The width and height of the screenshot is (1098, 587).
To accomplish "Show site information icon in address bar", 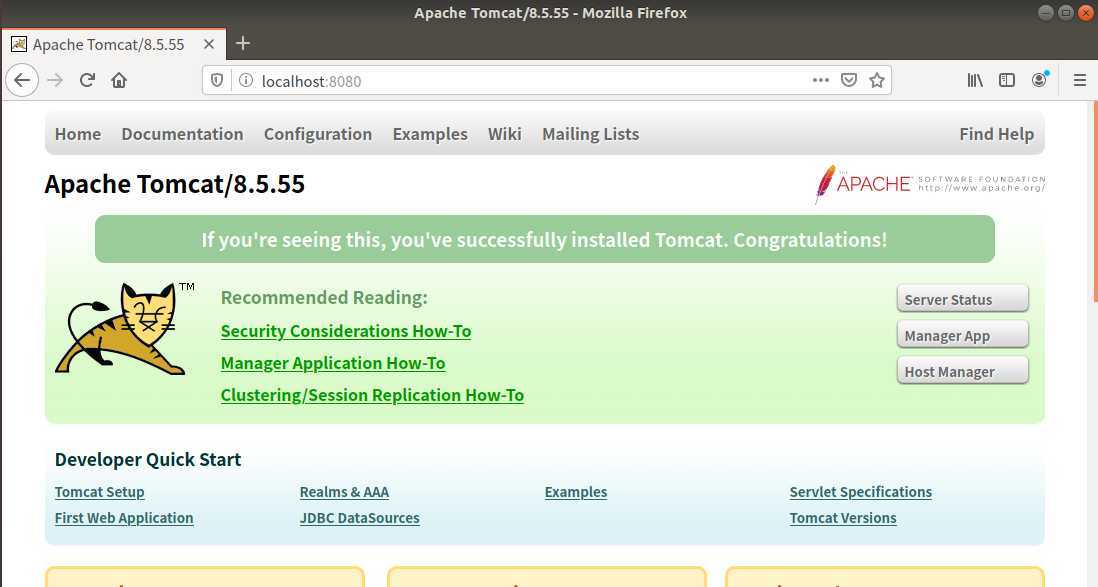I will 245,81.
